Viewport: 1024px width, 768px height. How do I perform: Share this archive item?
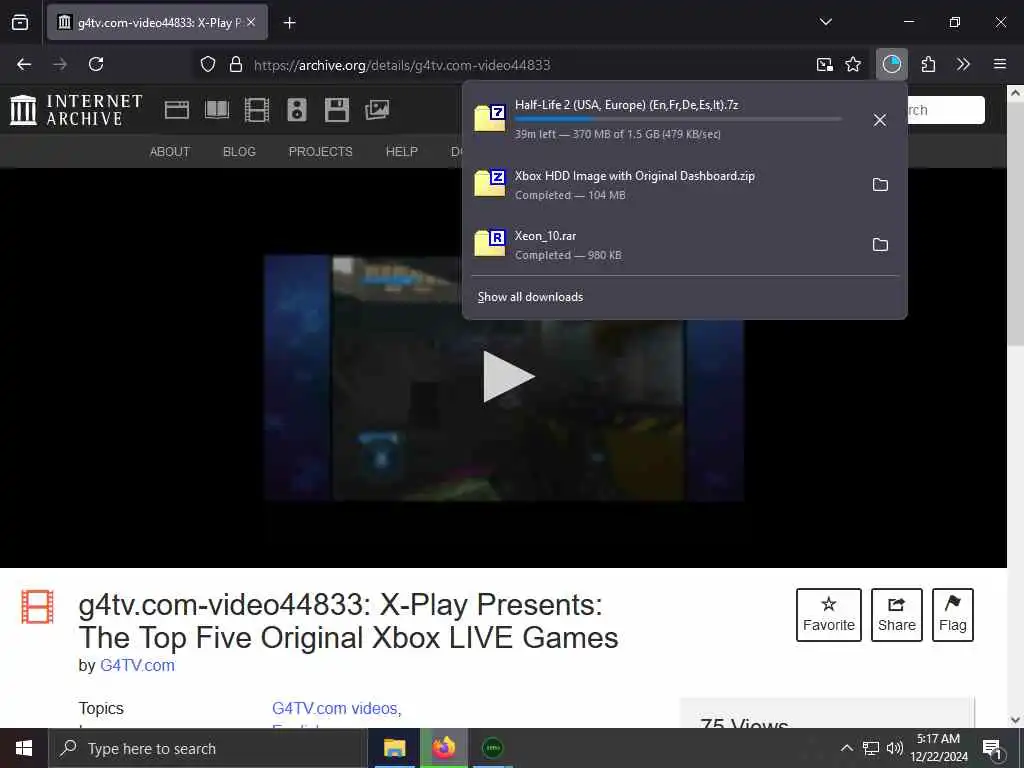pos(897,615)
